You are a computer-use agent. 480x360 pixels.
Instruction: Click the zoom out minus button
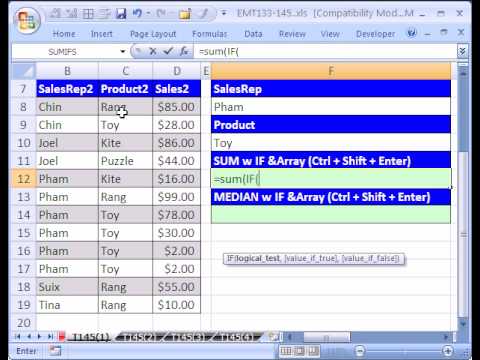(360, 351)
